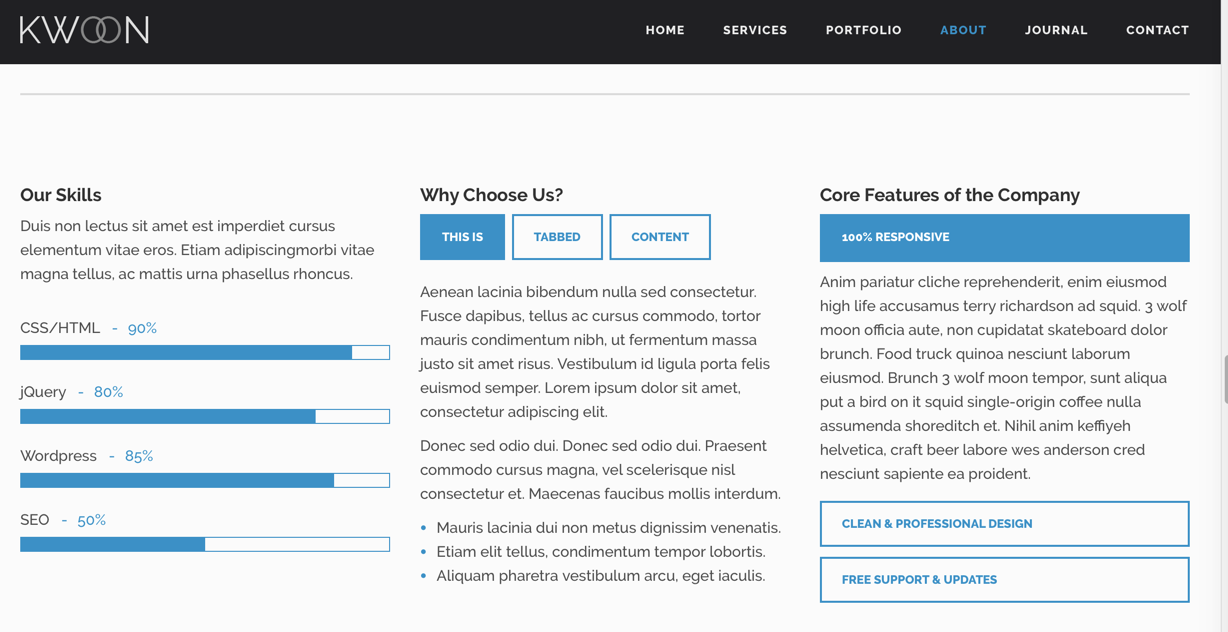This screenshot has height=632, width=1228.
Task: Click the 'Why Choose Us?' heading
Action: (491, 195)
